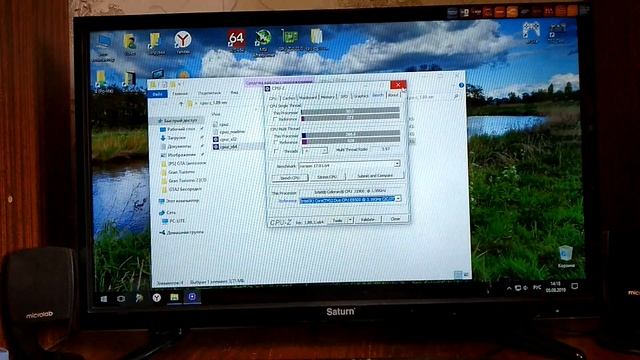The image size is (640, 360).
Task: Switch to the CPU tab in CPU-Z
Action: pos(273,98)
